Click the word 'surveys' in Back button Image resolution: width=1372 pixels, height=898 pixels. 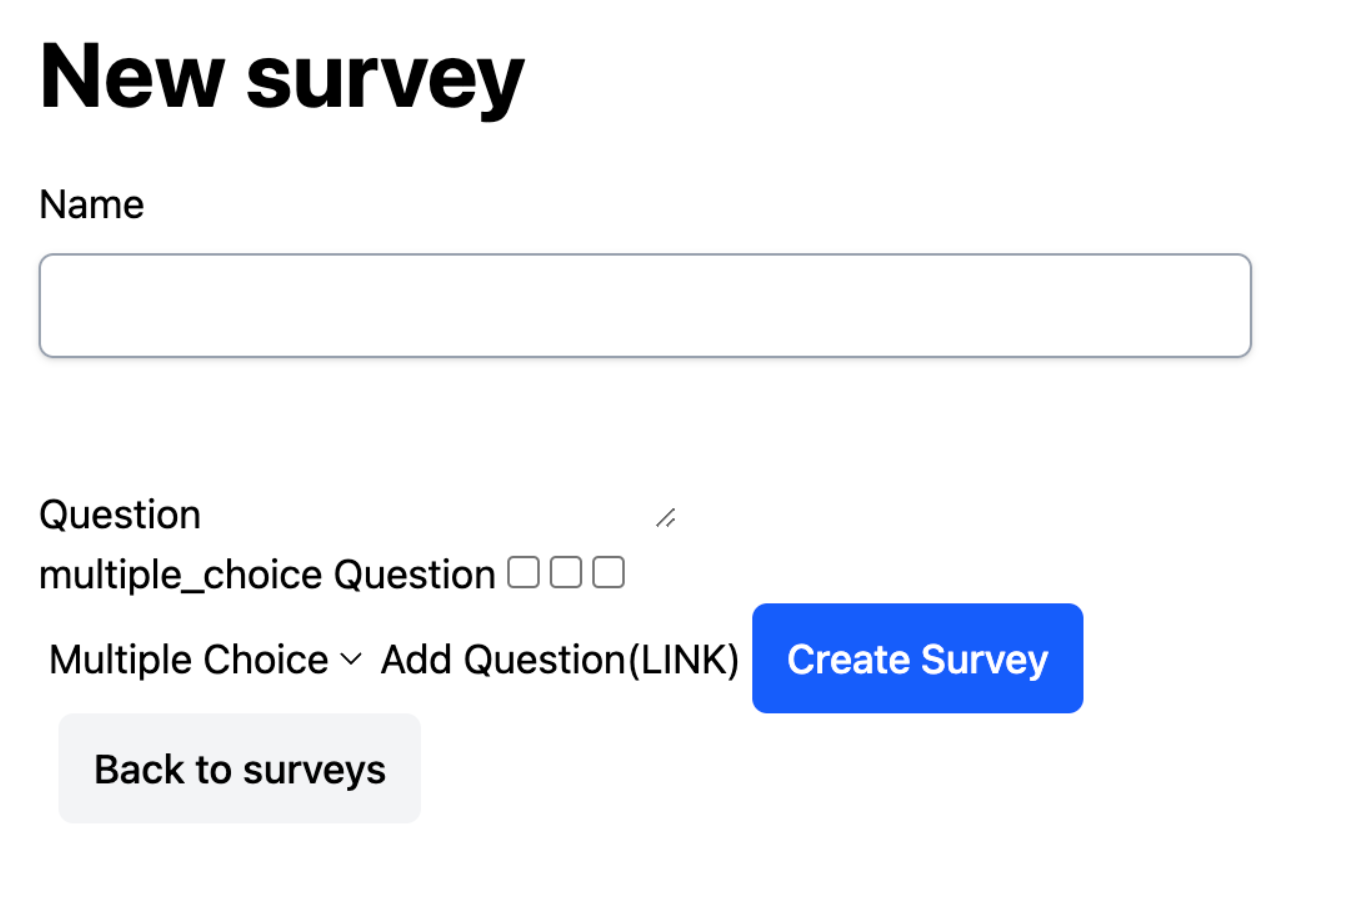314,769
